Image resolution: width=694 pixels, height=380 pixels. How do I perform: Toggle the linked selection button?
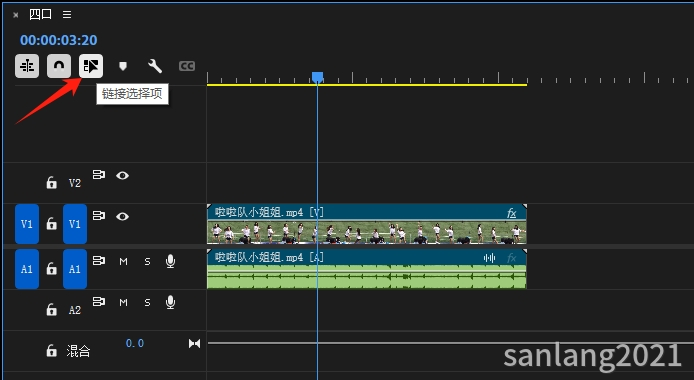tap(91, 66)
